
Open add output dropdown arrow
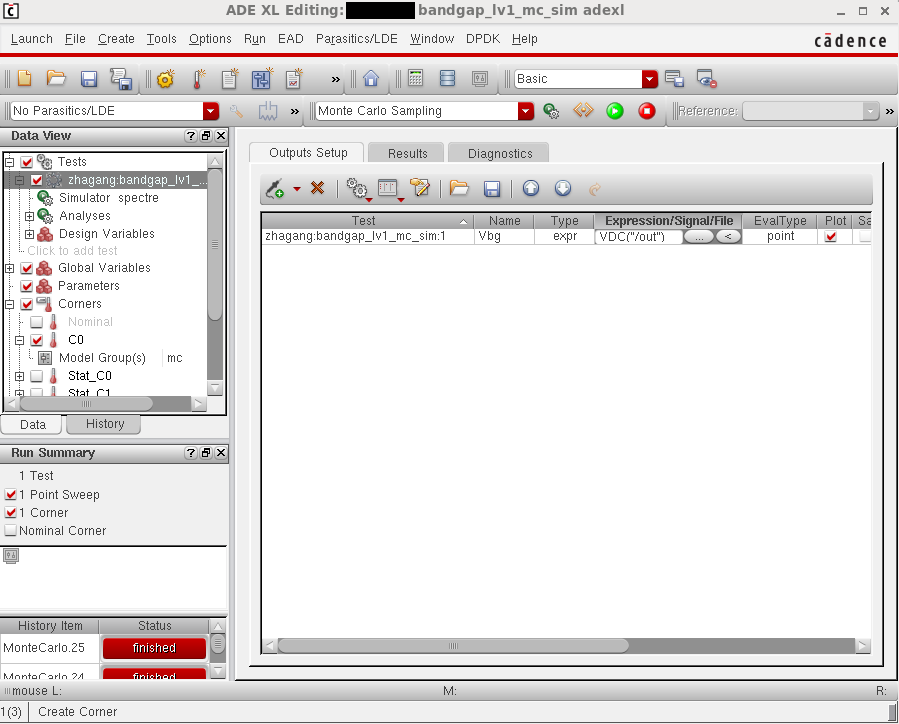(297, 189)
